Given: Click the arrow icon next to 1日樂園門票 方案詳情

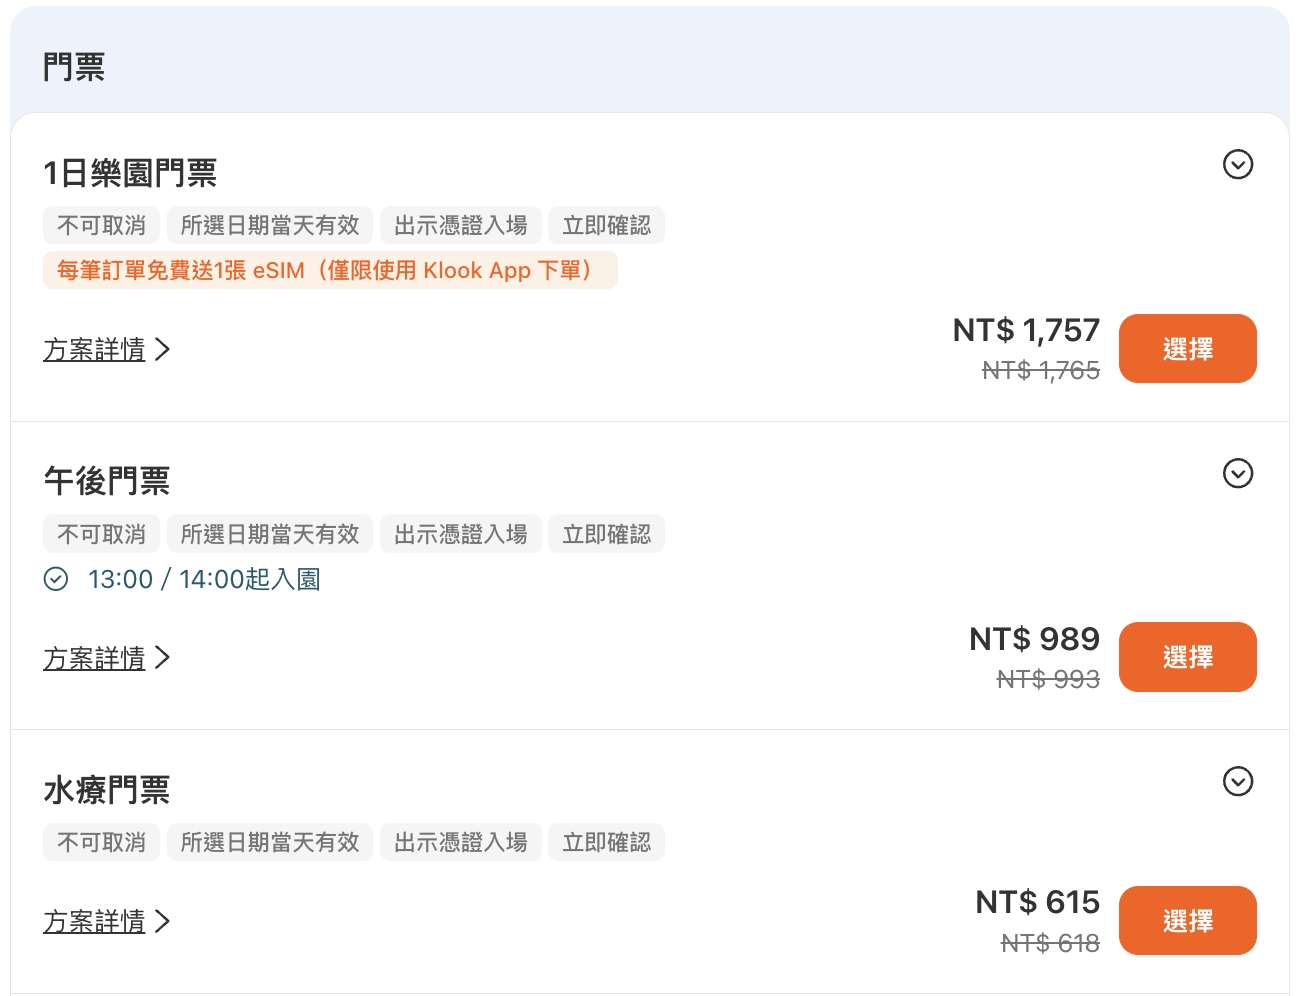Looking at the screenshot, I should (163, 349).
